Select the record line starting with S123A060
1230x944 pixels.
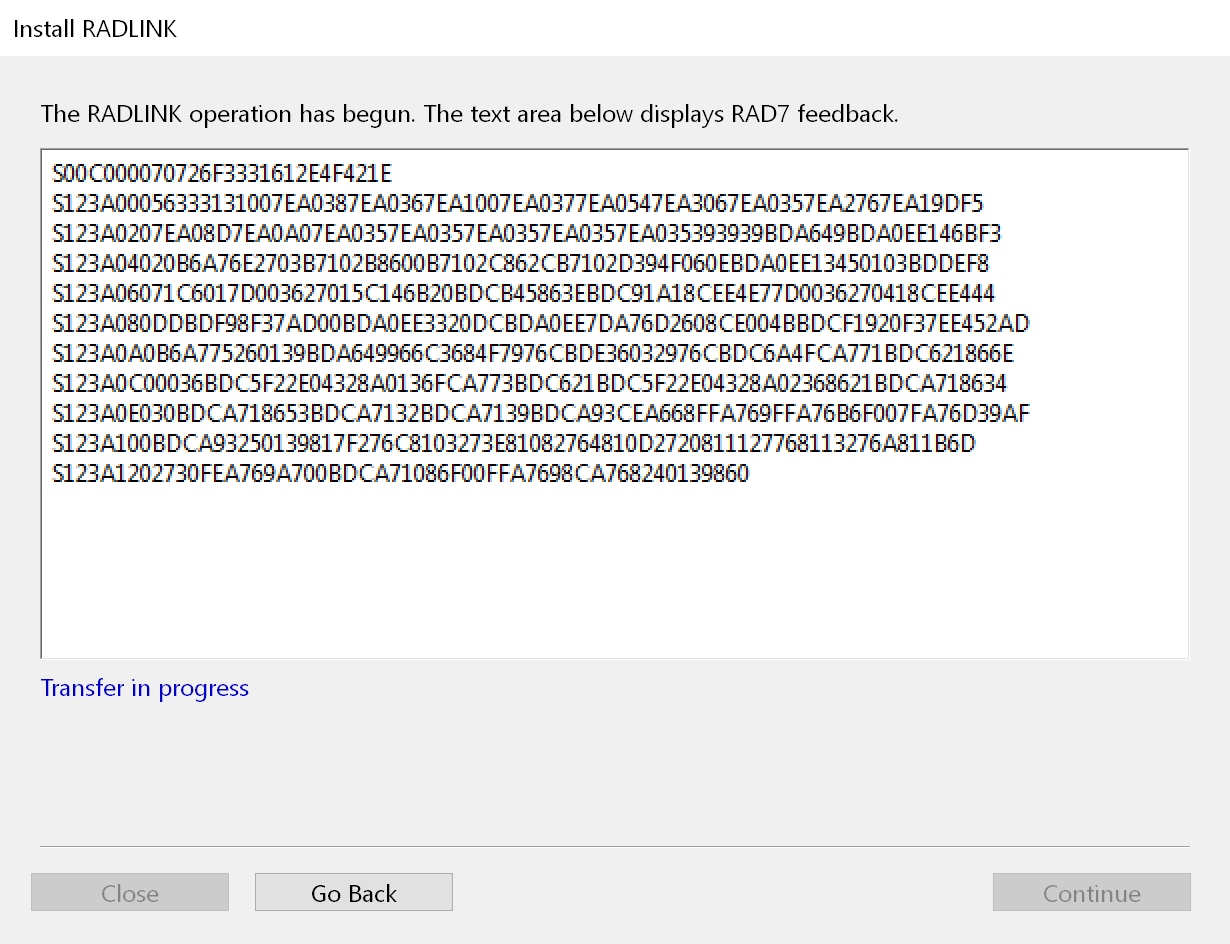(x=524, y=294)
